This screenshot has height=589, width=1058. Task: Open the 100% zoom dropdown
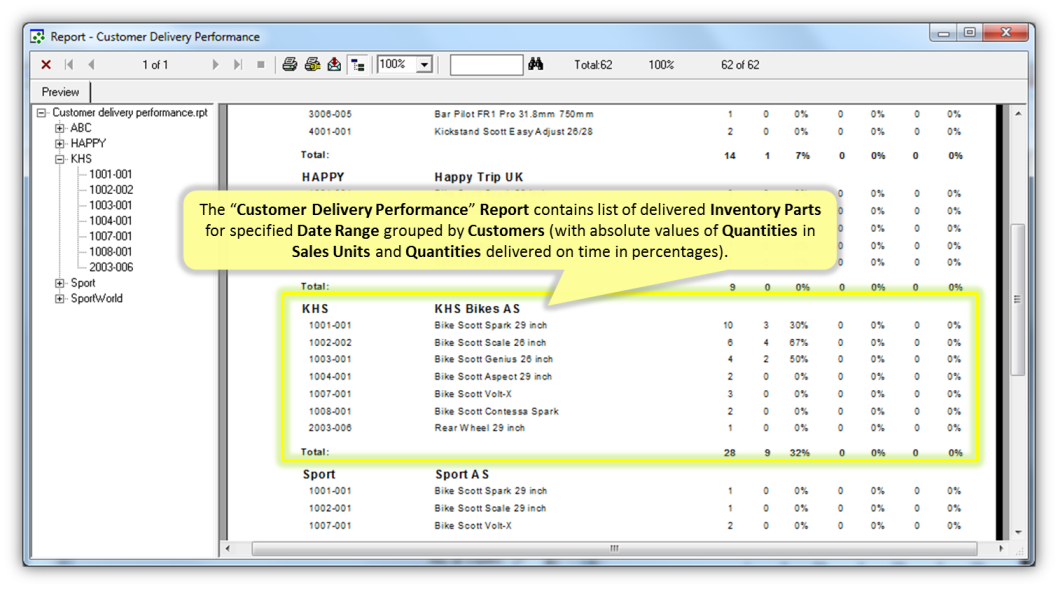coord(424,65)
